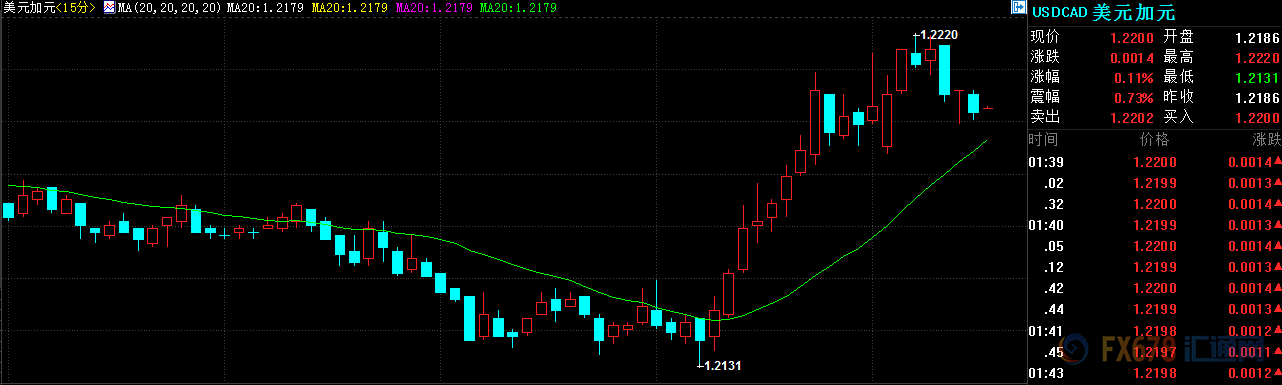Click the 1.2131 low price marker on chart
This screenshot has width=1282, height=385.
719,367
